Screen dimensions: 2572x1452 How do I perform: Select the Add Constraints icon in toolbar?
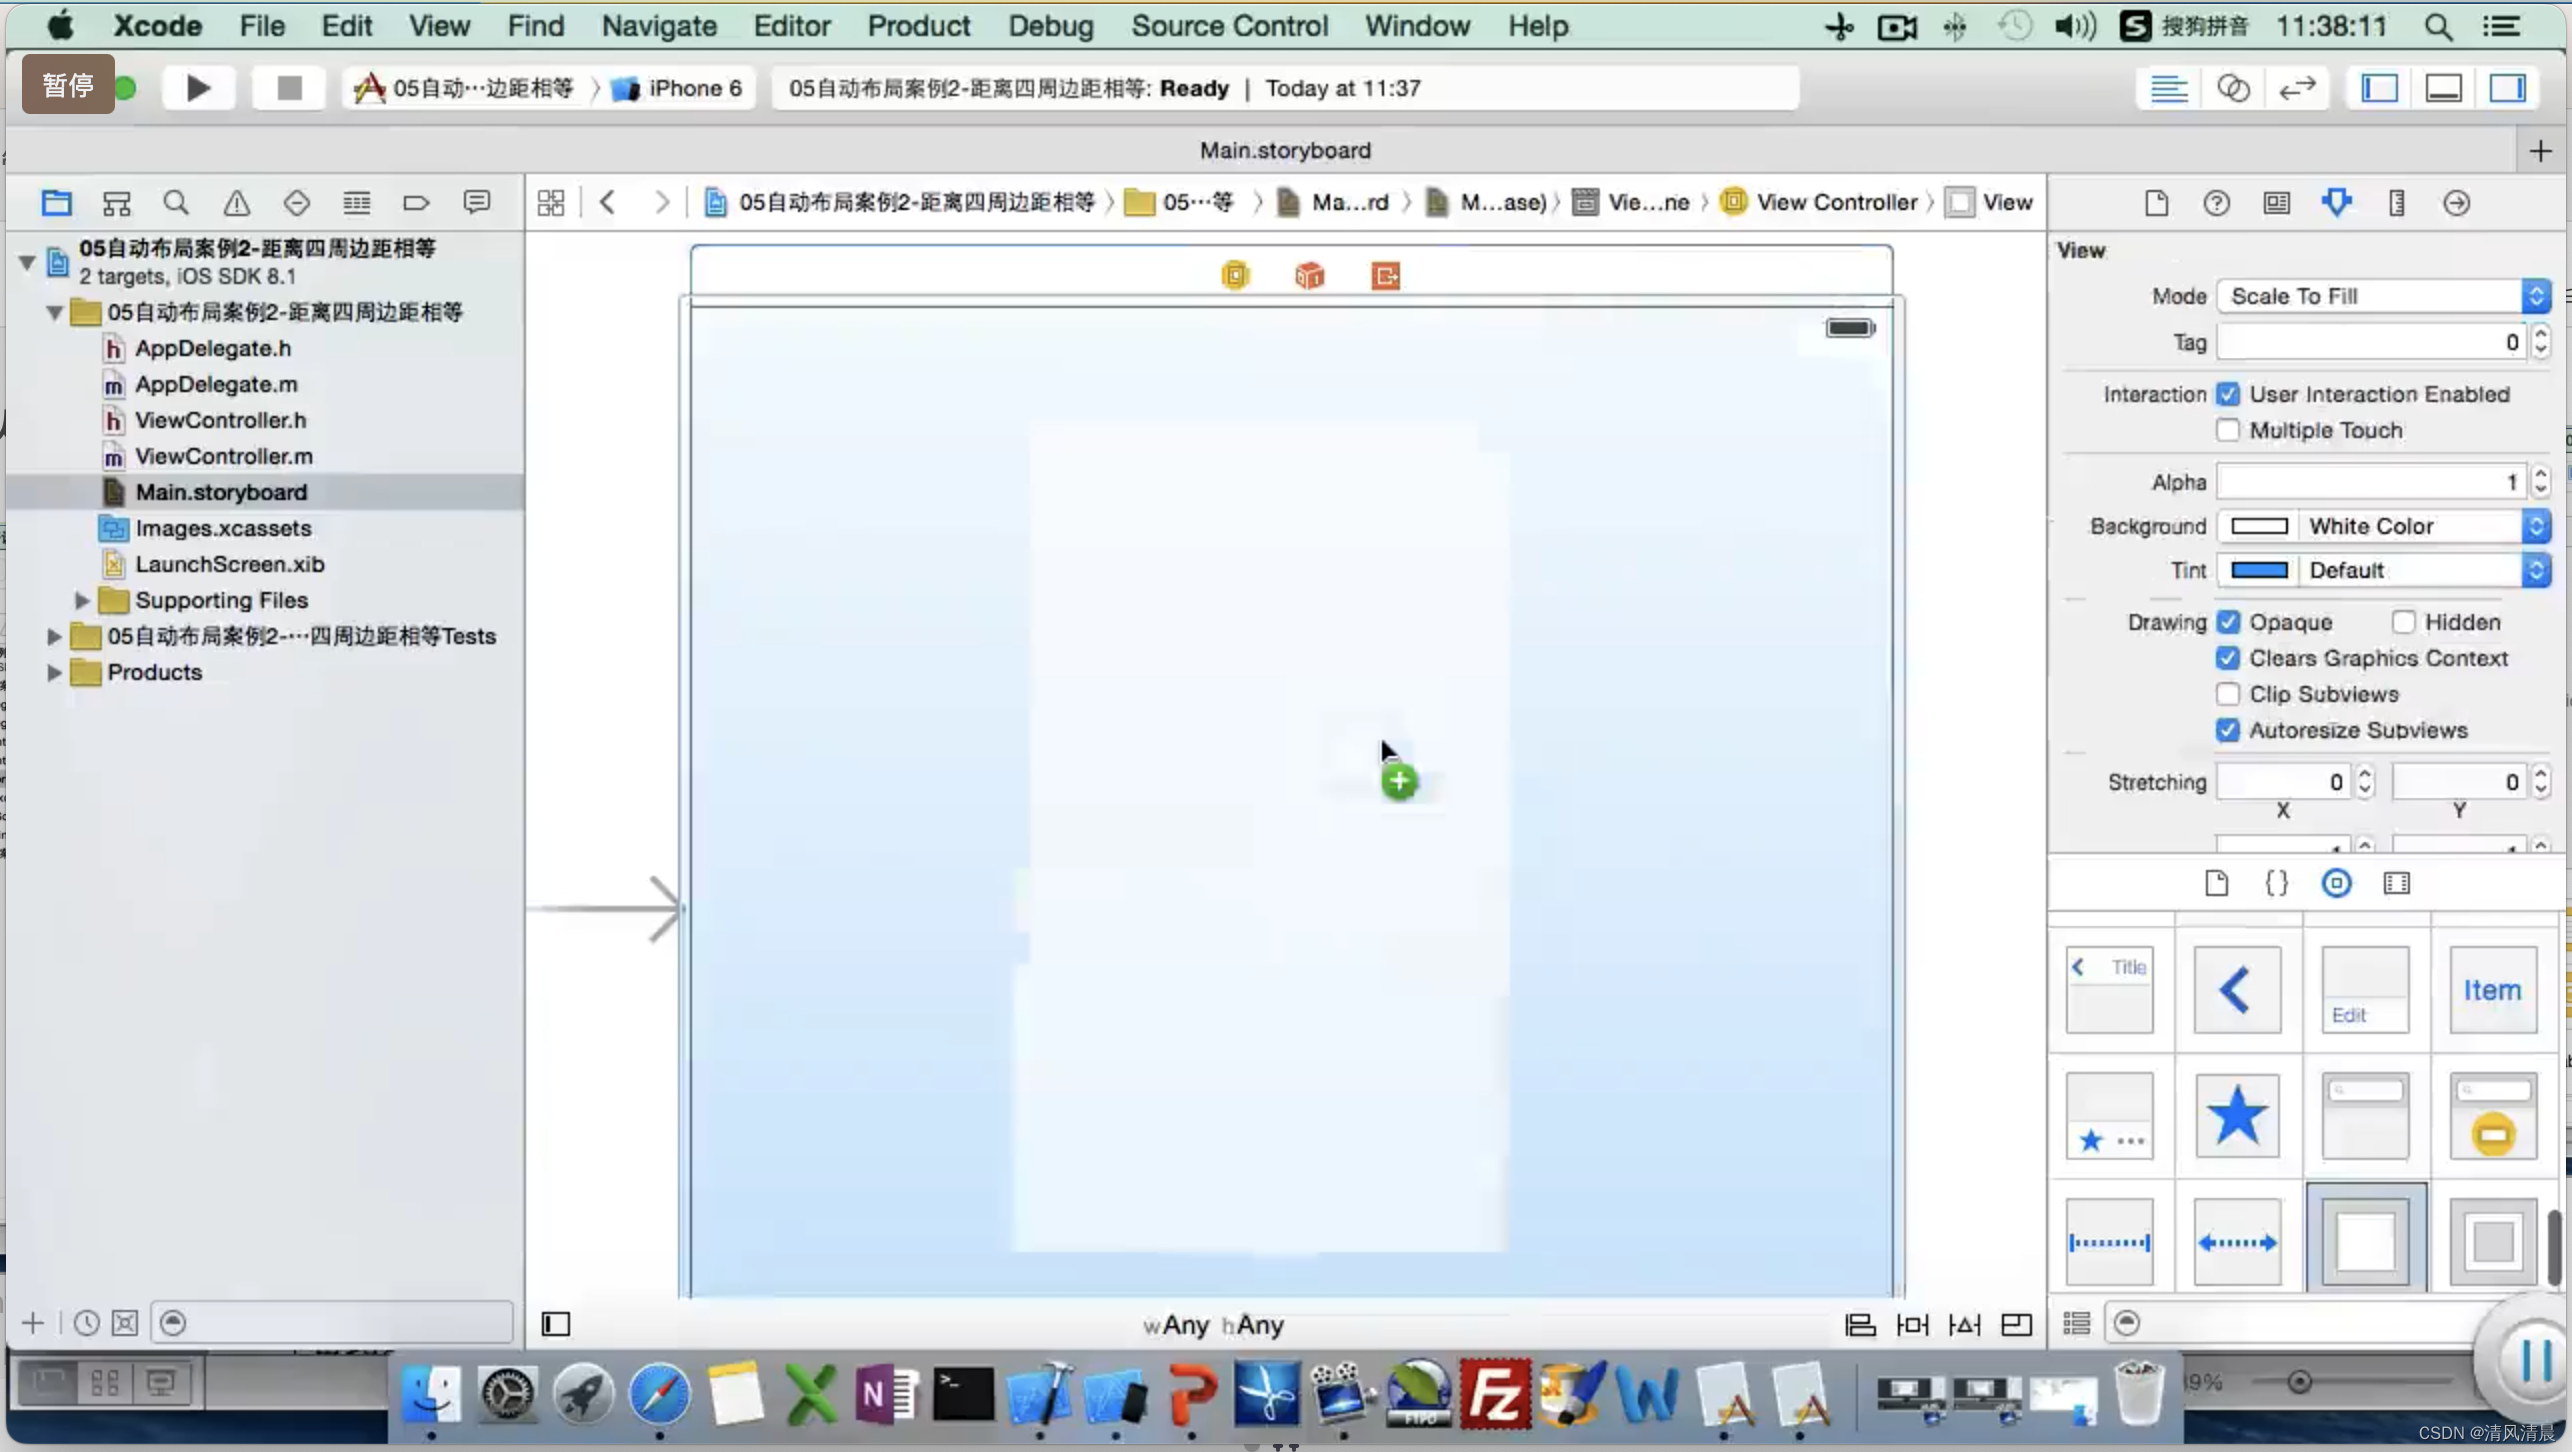(1913, 1323)
